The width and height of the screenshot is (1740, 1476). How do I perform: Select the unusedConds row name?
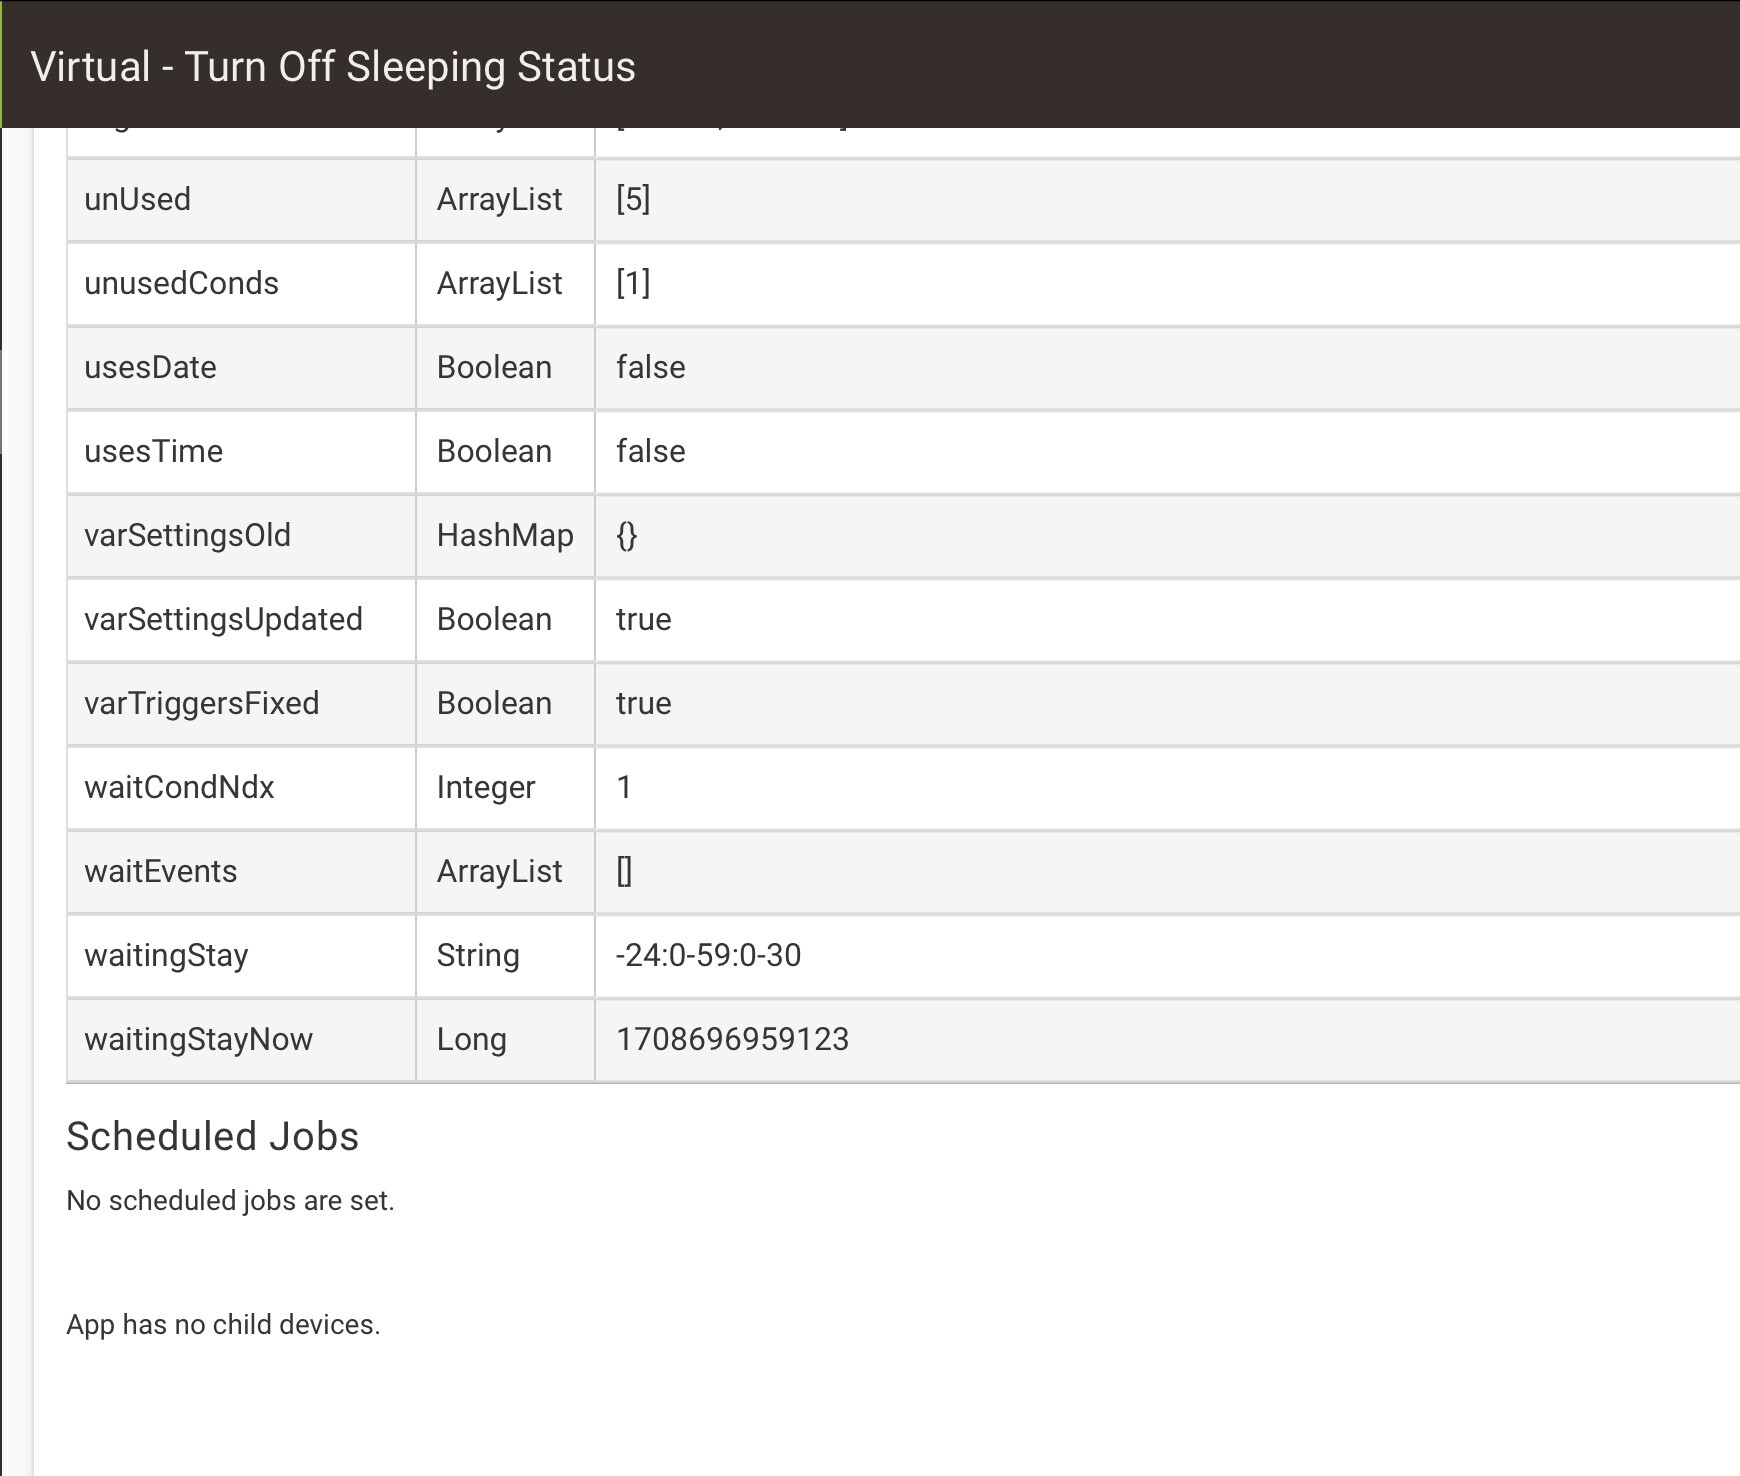[182, 283]
